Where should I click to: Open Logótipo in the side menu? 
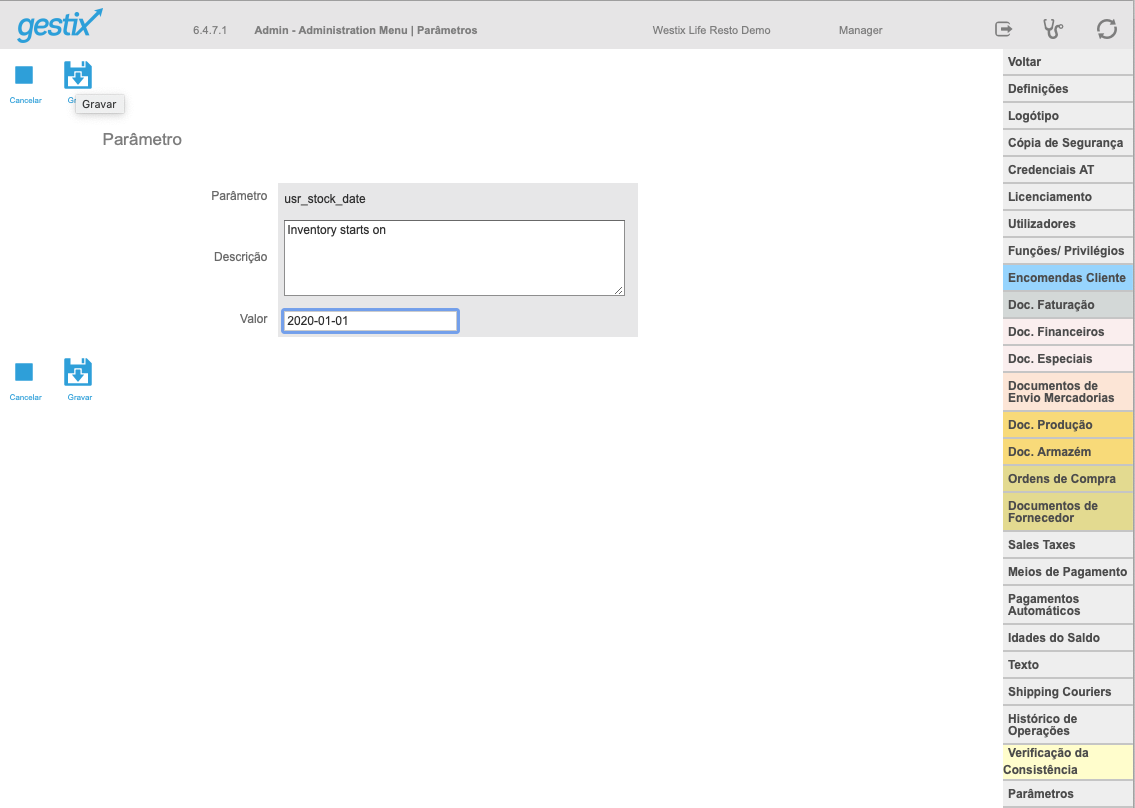[x=1068, y=116]
